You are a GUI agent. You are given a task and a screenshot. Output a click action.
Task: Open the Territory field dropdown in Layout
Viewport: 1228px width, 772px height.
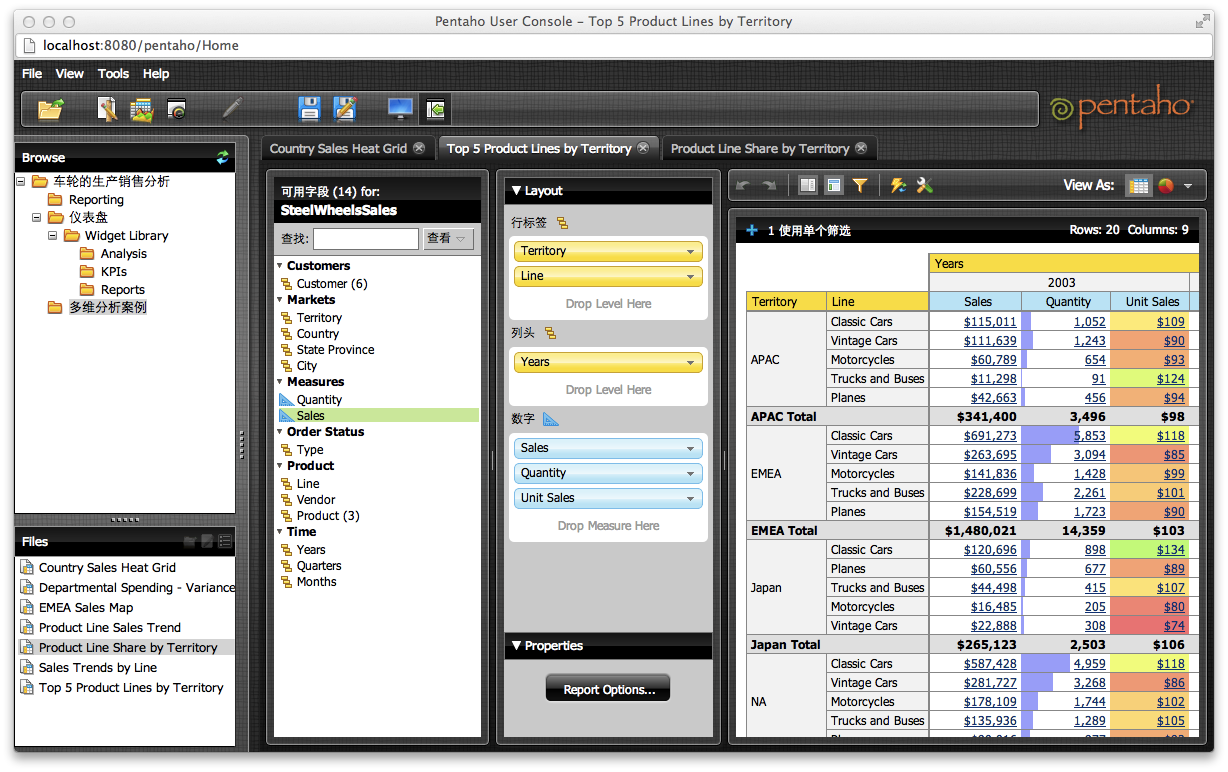click(x=690, y=252)
